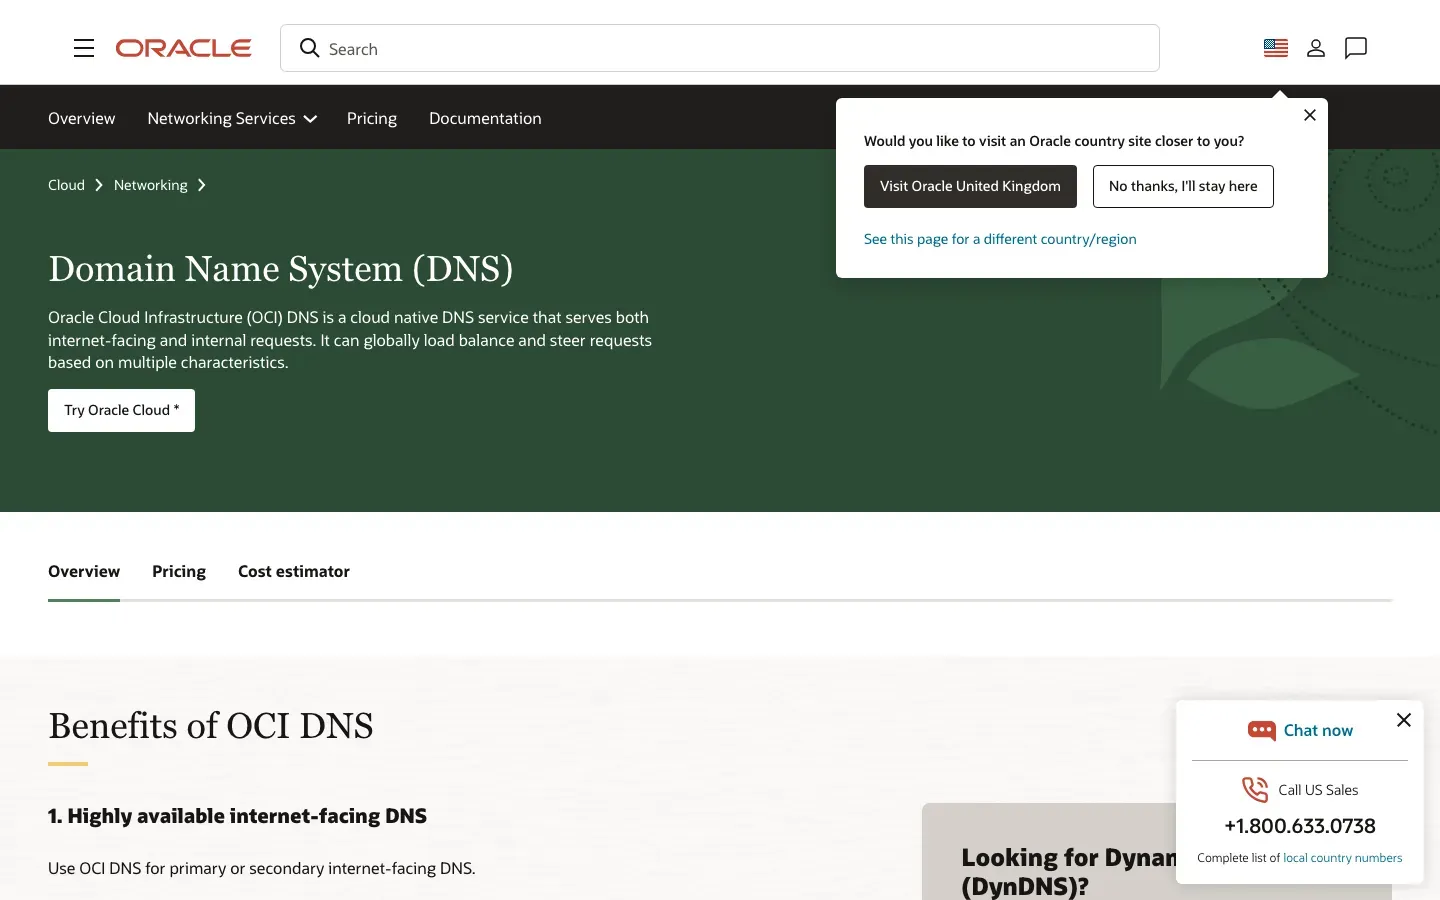Image resolution: width=1440 pixels, height=900 pixels.
Task: Click chevron after Networking breadcrumb
Action: (x=201, y=185)
